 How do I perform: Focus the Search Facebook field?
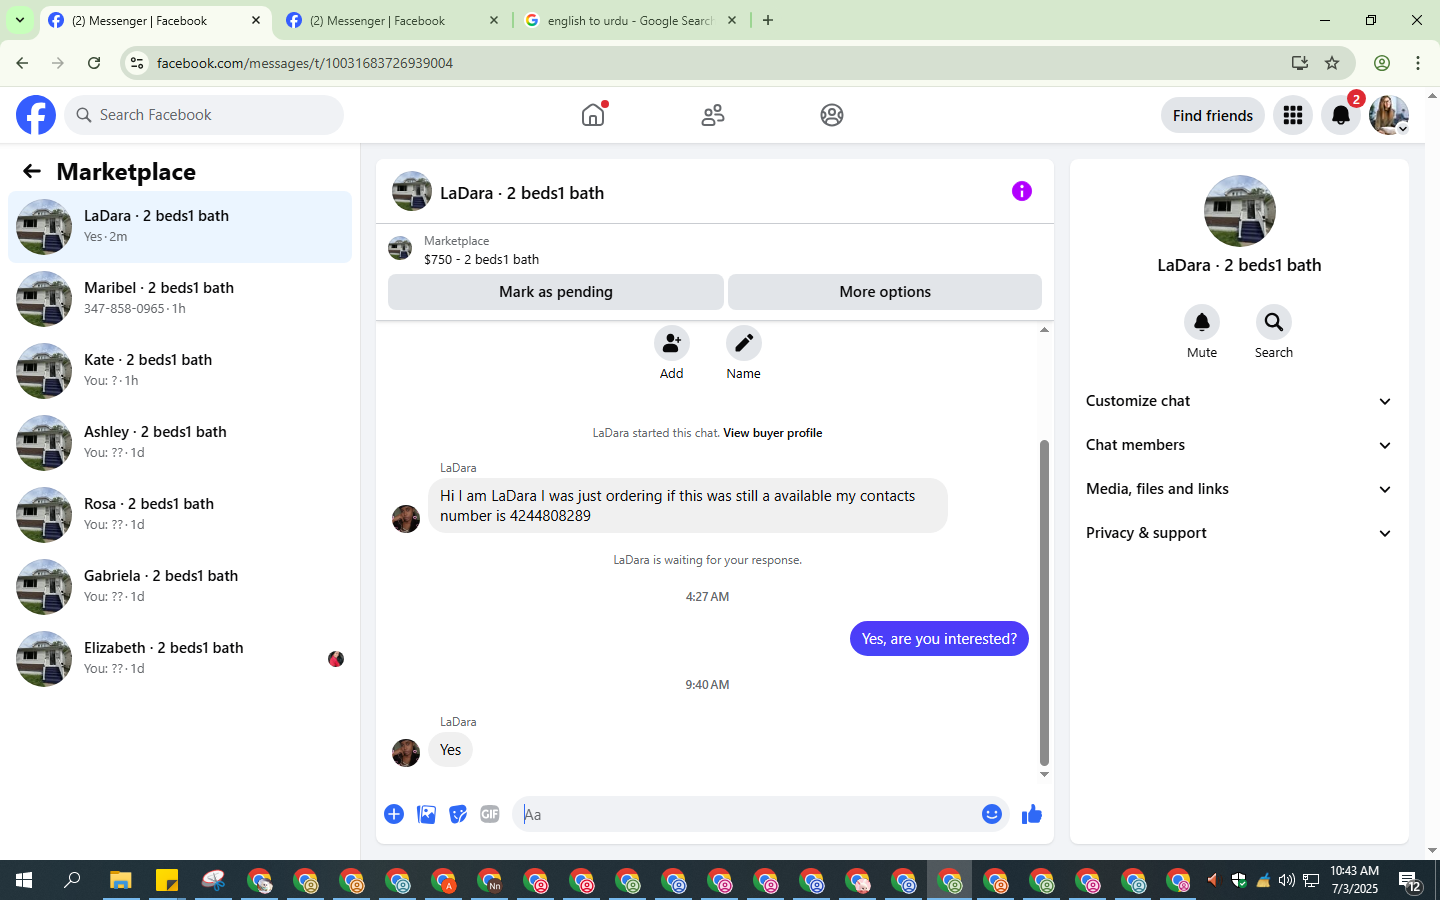(204, 115)
